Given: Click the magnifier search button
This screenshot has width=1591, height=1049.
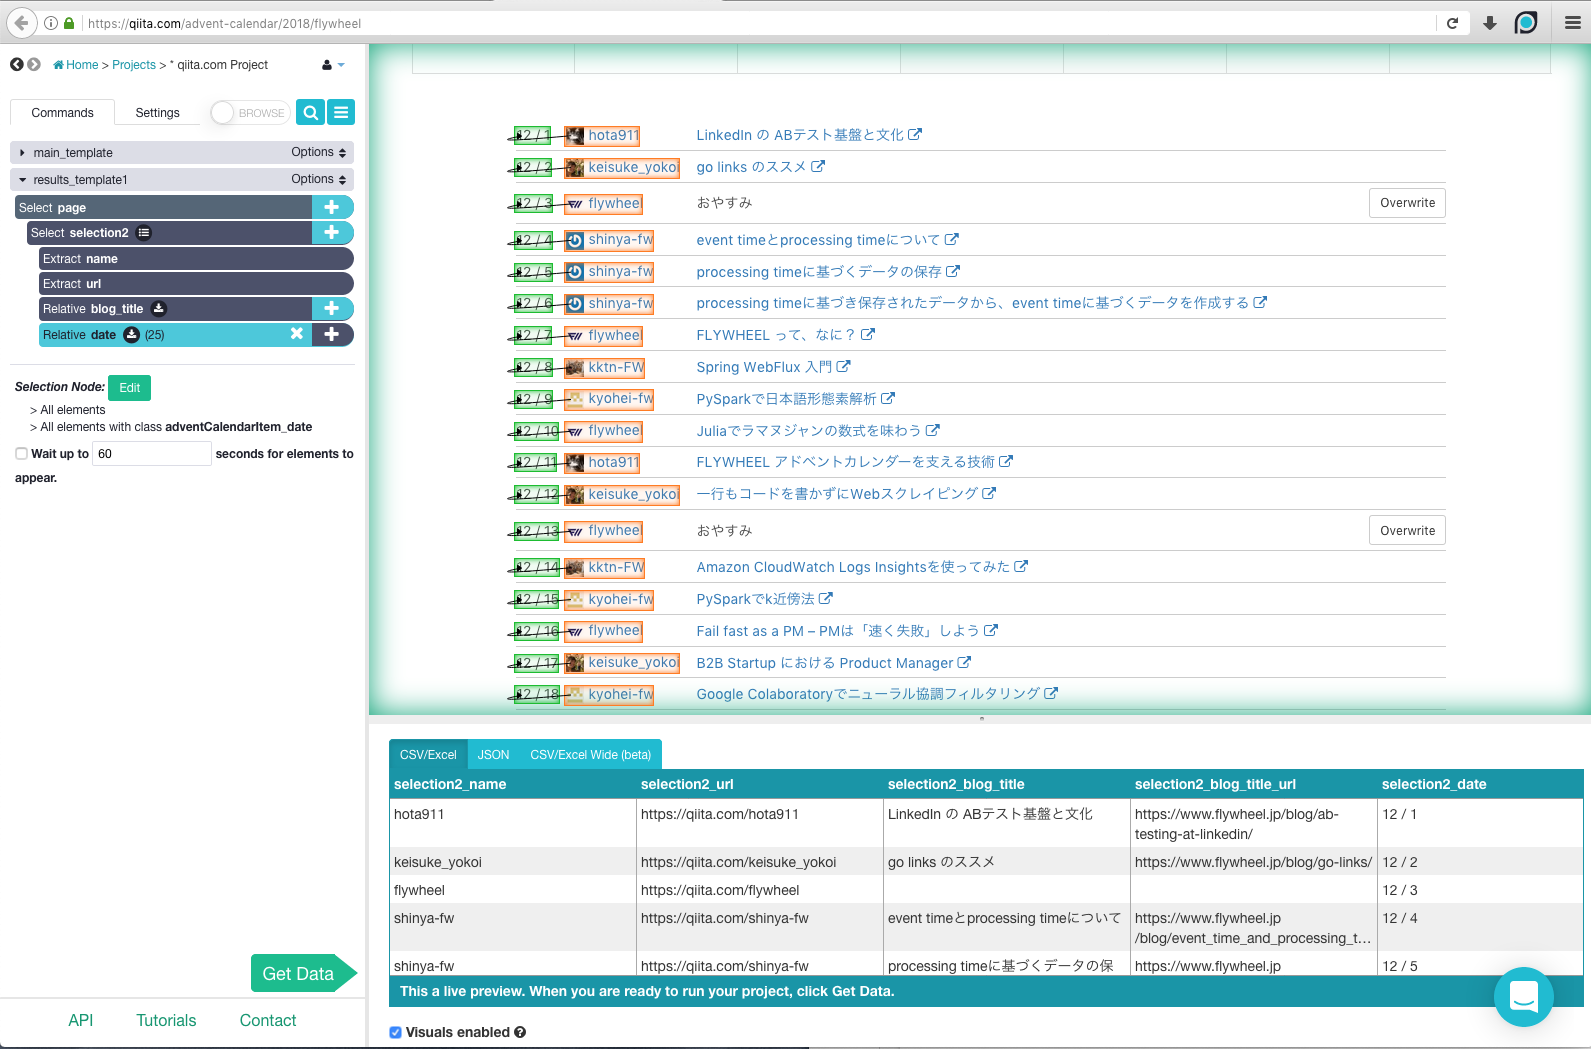Looking at the screenshot, I should [x=310, y=113].
